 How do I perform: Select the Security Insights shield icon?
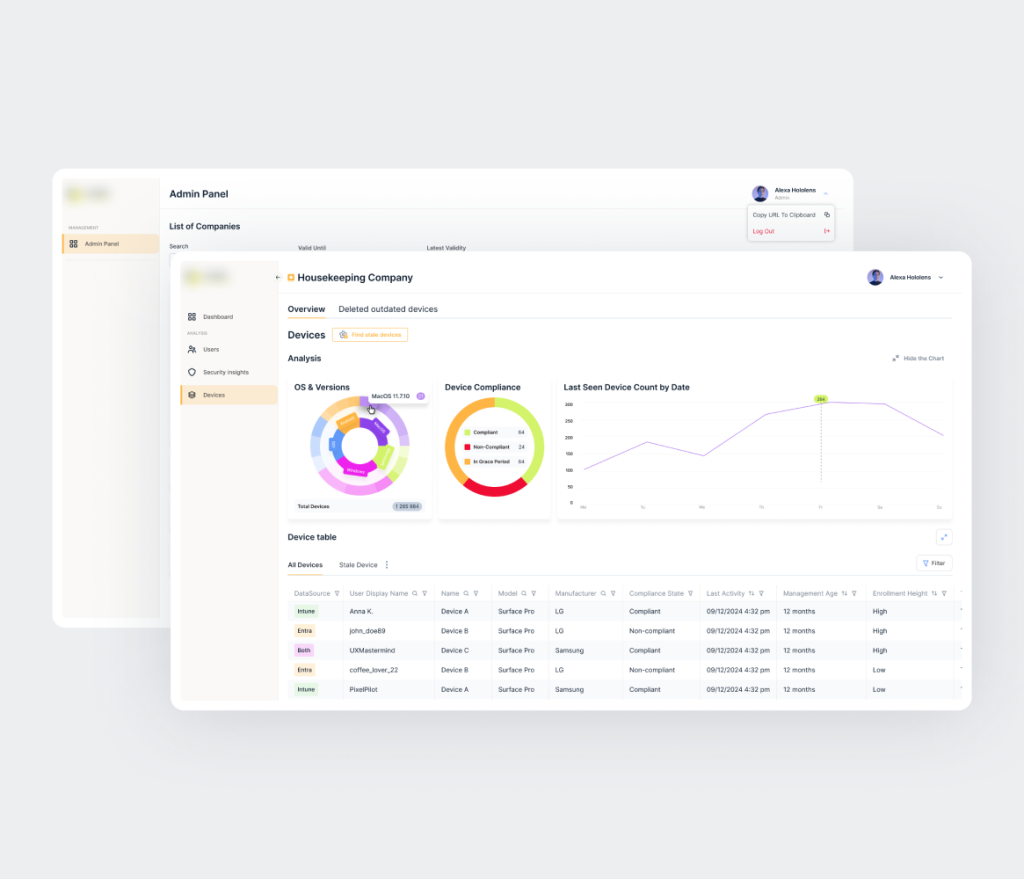tap(191, 372)
